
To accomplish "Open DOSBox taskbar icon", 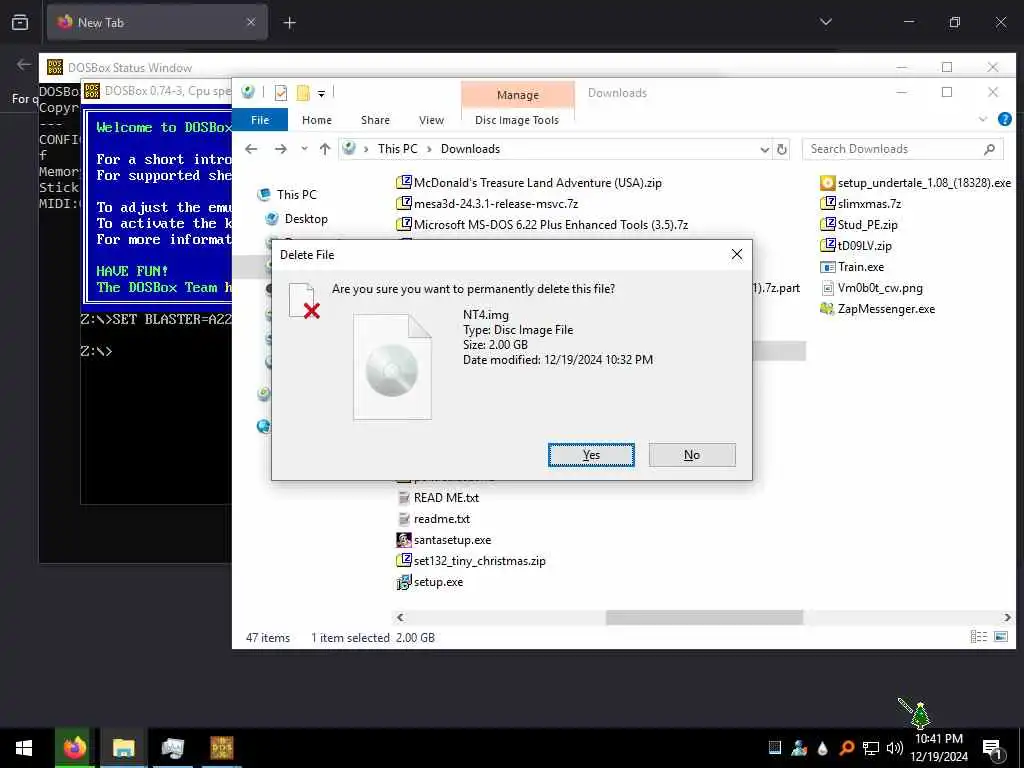I will (221, 748).
